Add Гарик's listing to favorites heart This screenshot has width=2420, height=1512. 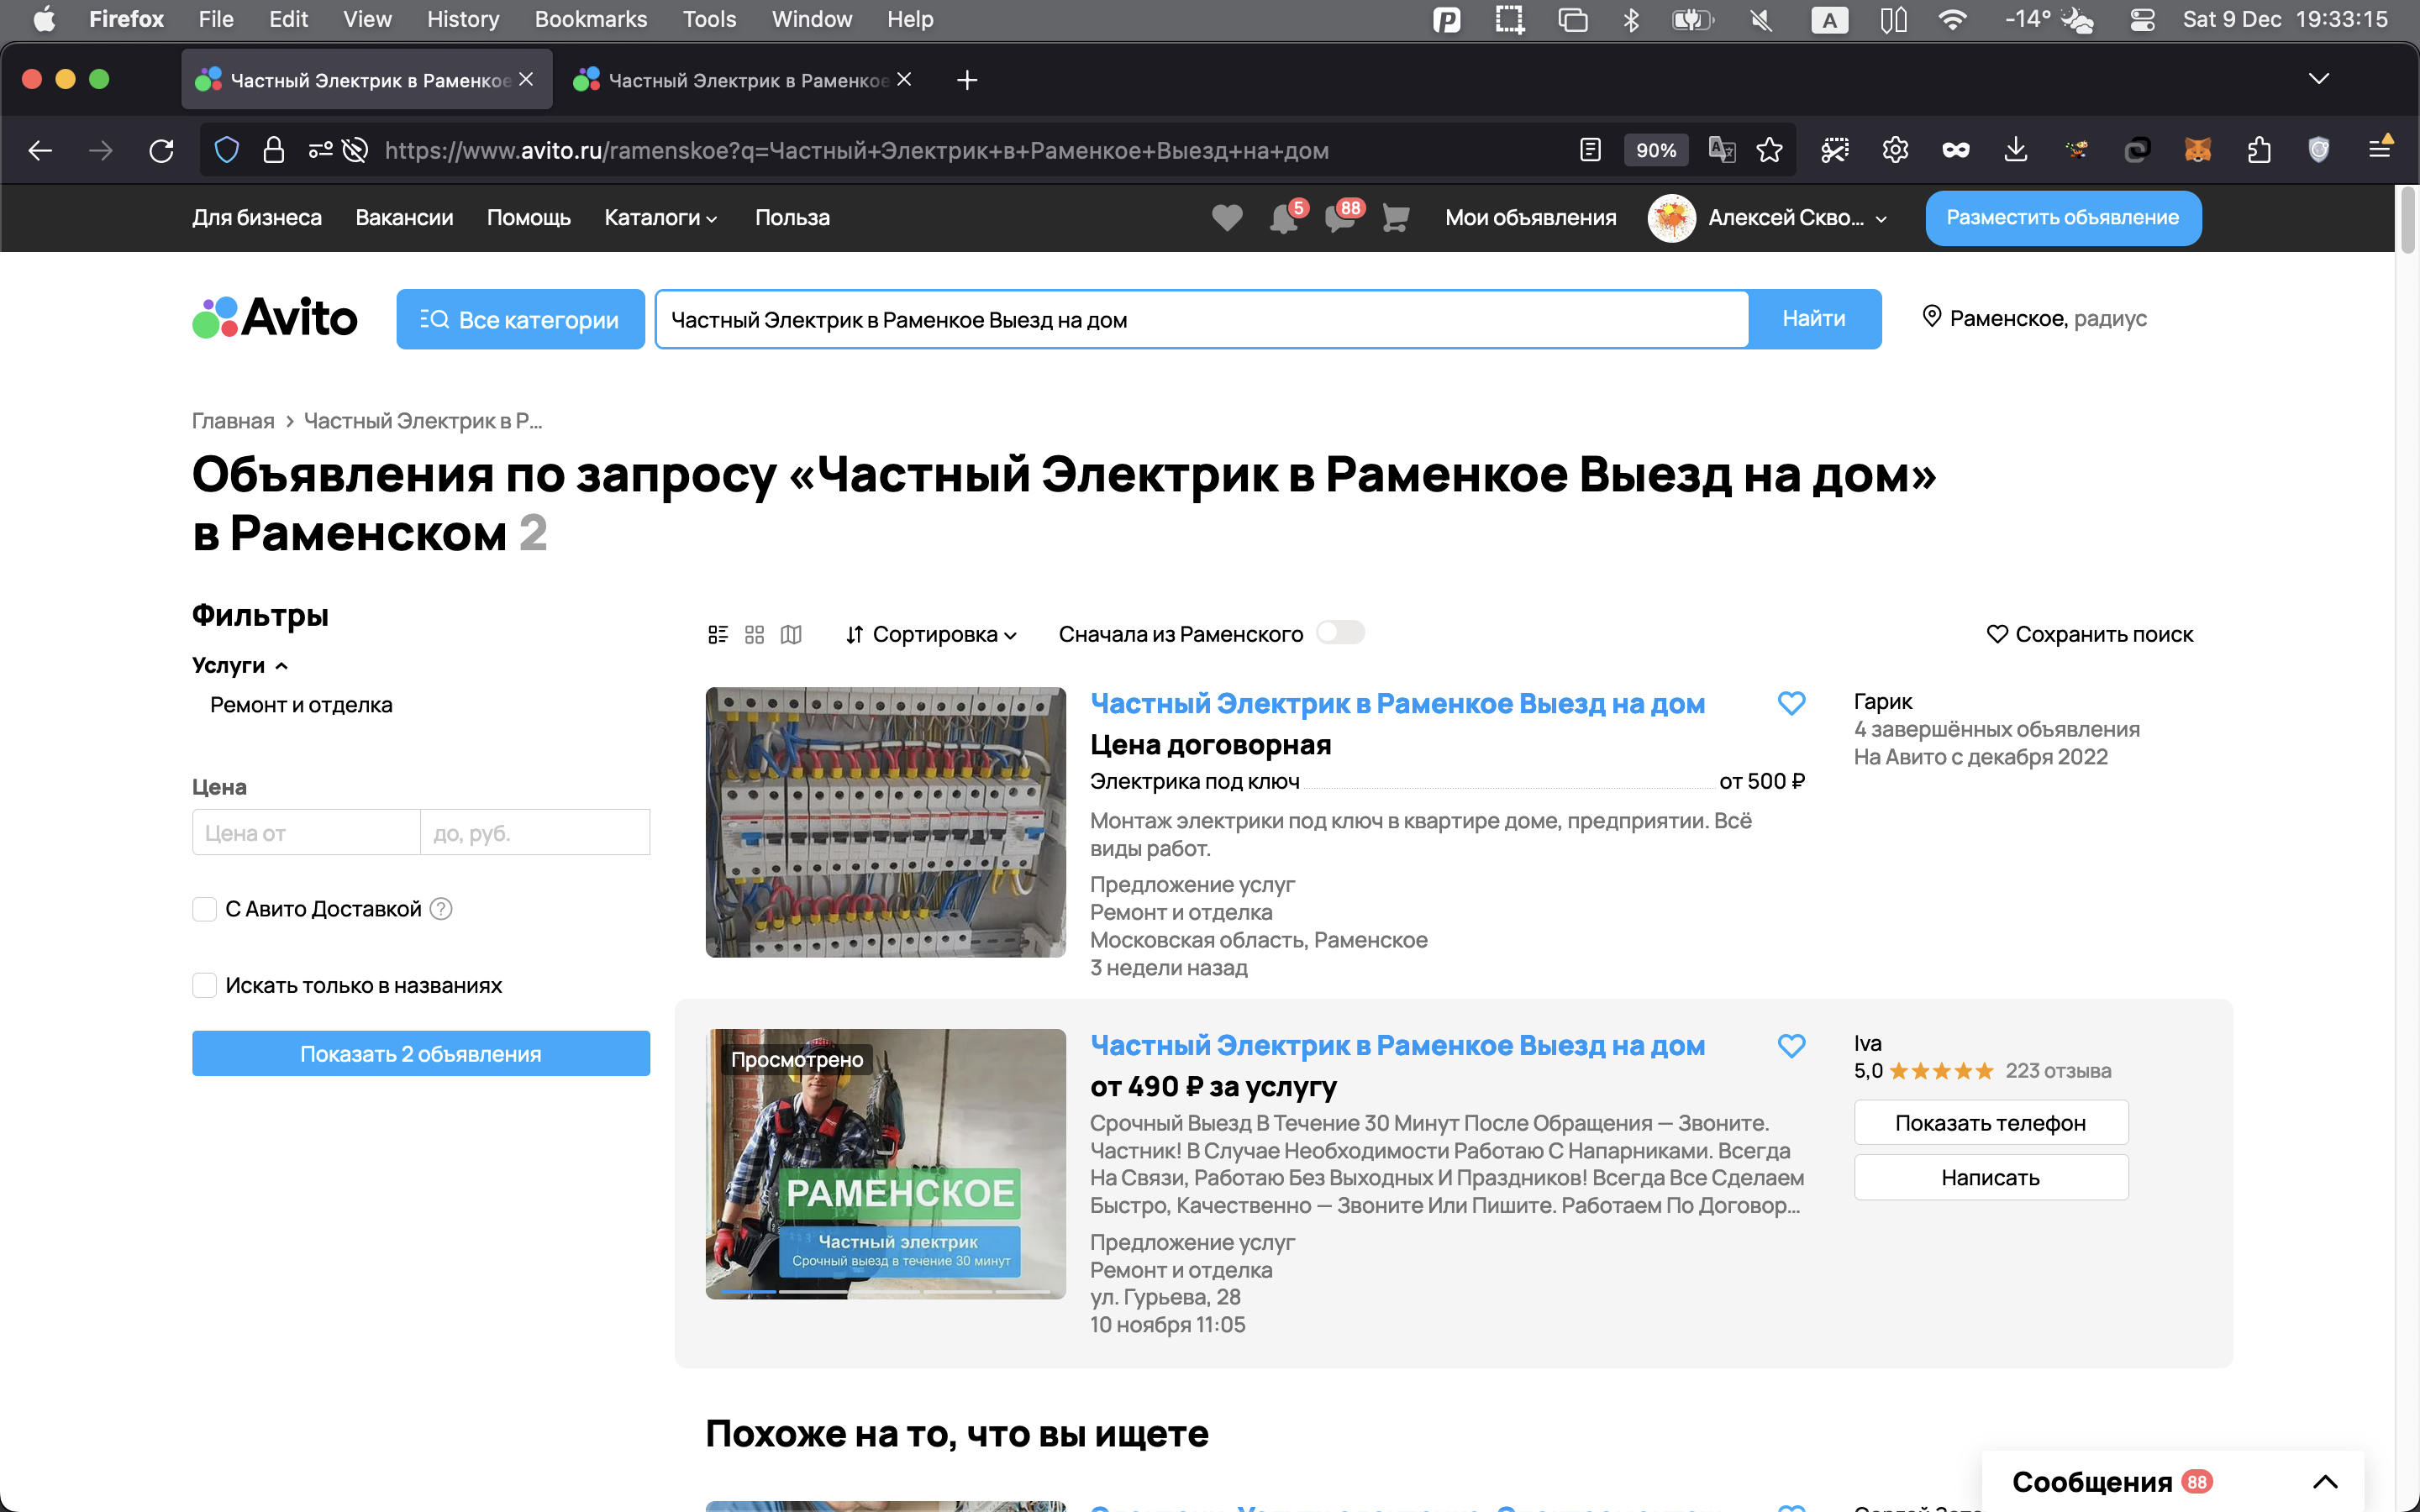1791,703
